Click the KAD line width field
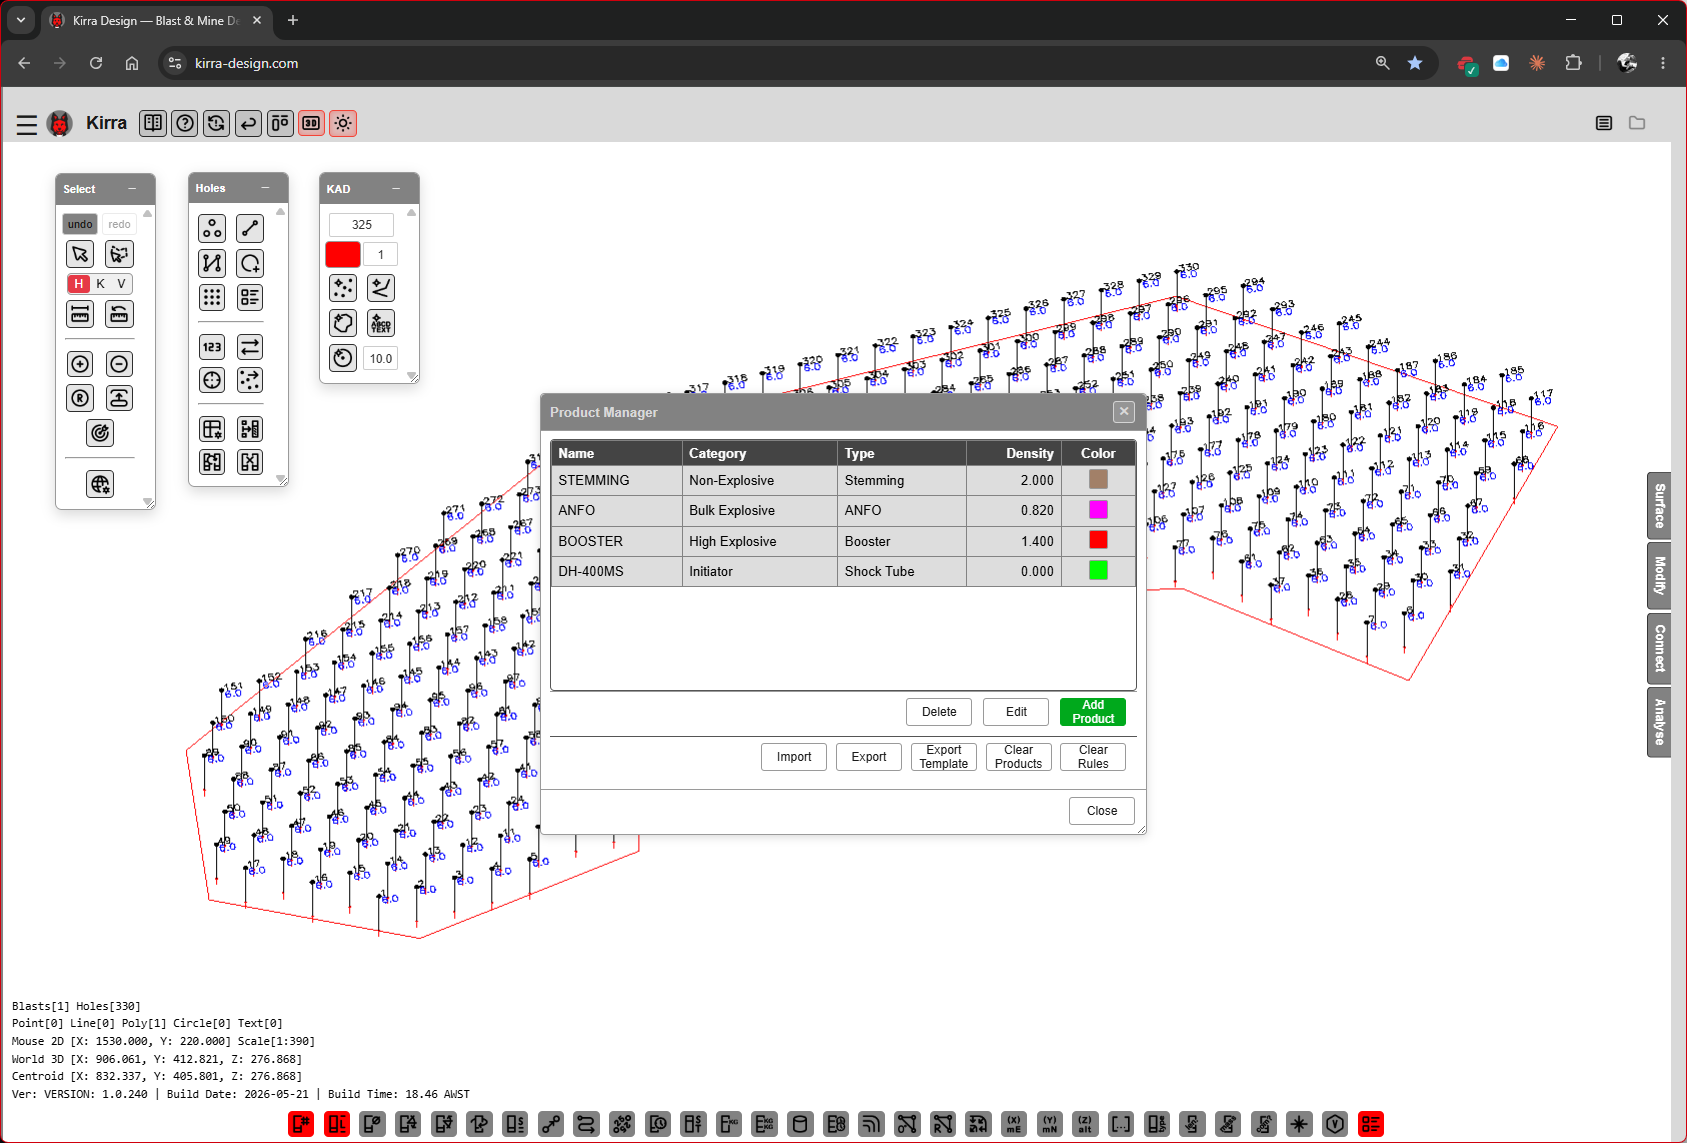This screenshot has width=1687, height=1143. tap(381, 255)
